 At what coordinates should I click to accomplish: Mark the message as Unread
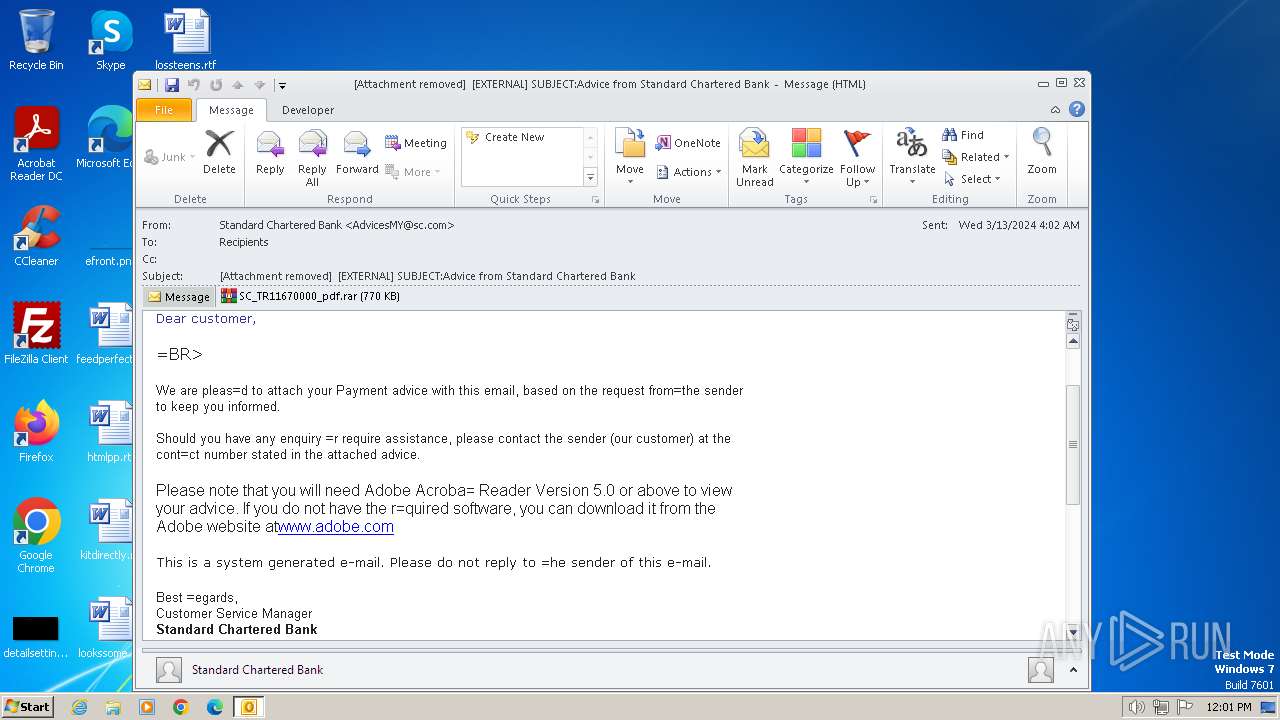(x=754, y=157)
